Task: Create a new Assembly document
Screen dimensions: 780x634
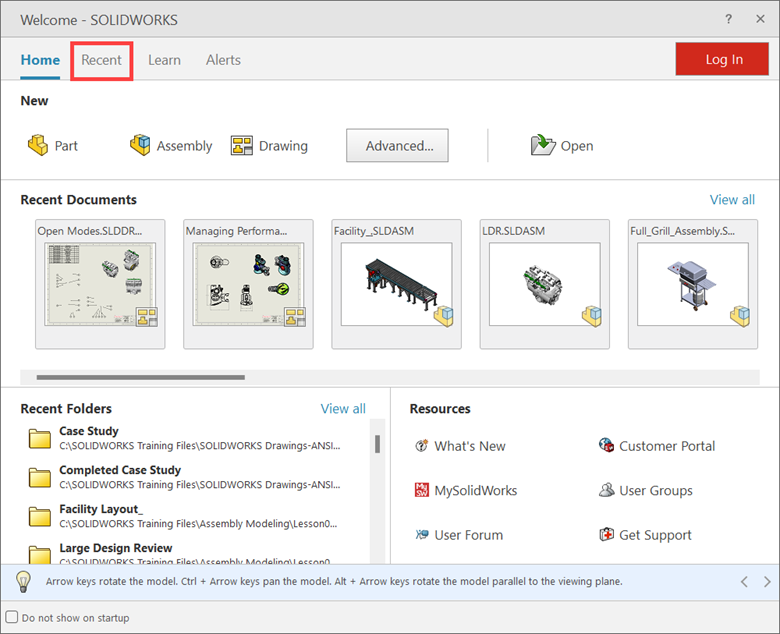Action: coord(171,146)
